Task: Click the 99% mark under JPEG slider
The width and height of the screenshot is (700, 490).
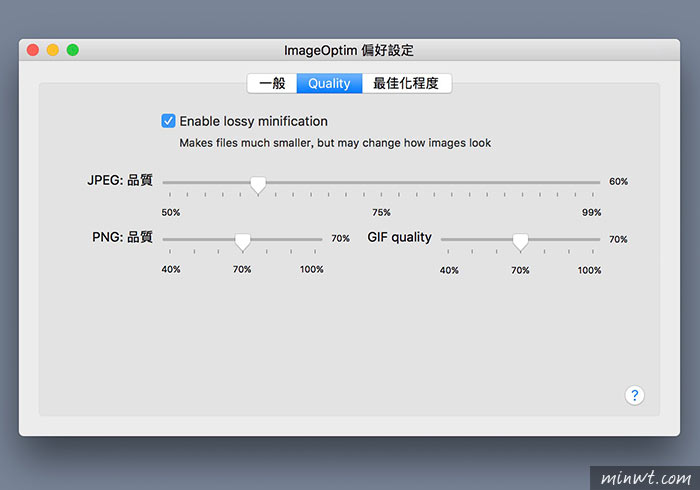Action: (592, 212)
